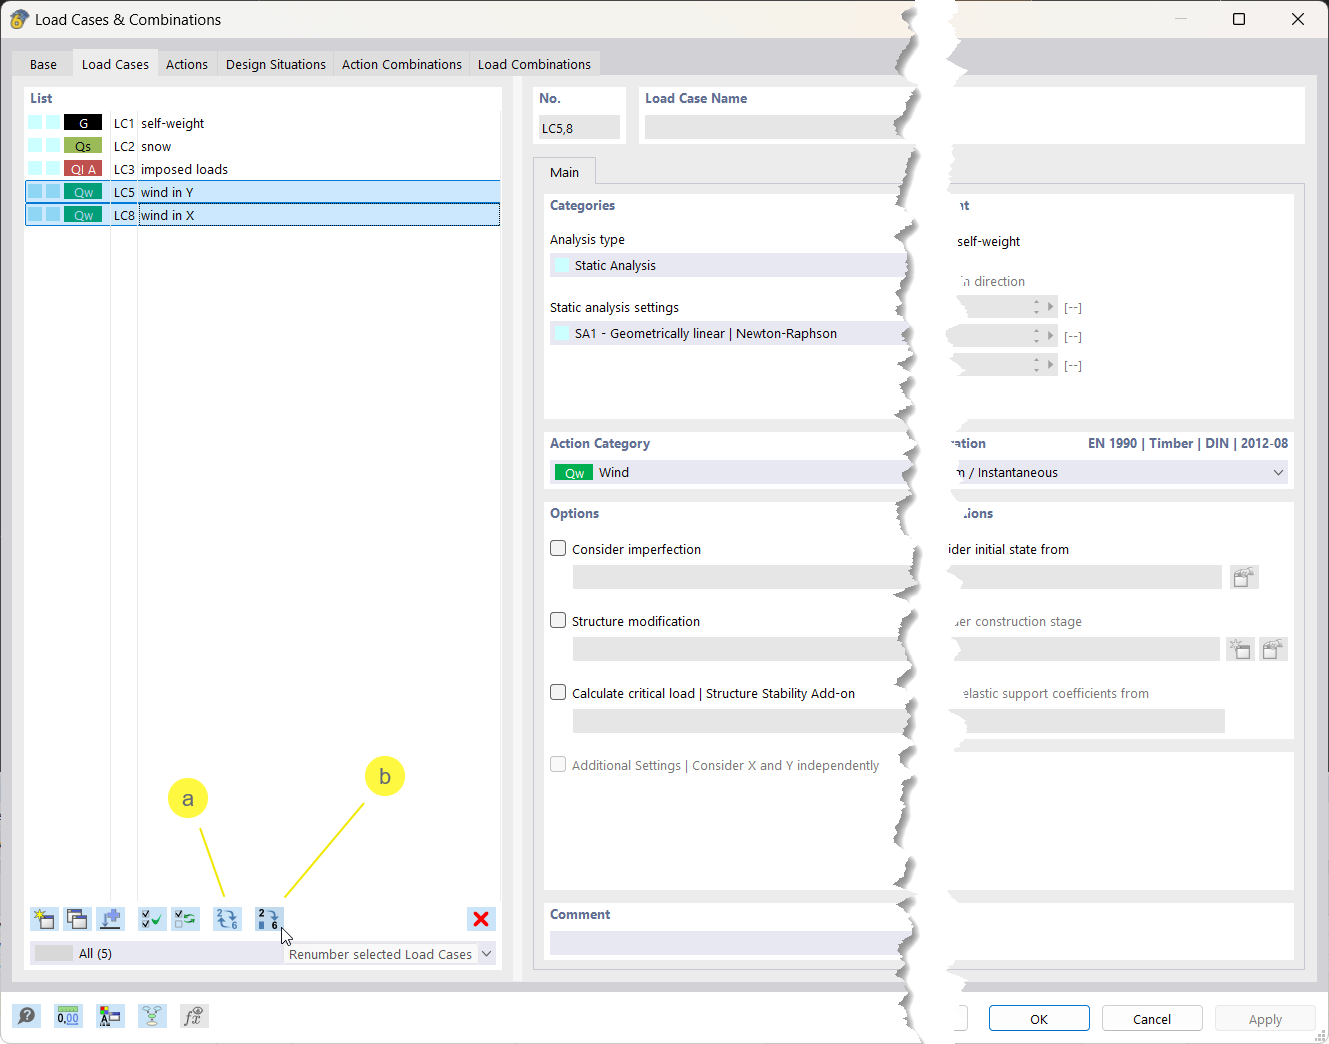Invert the load case selection

(x=184, y=919)
